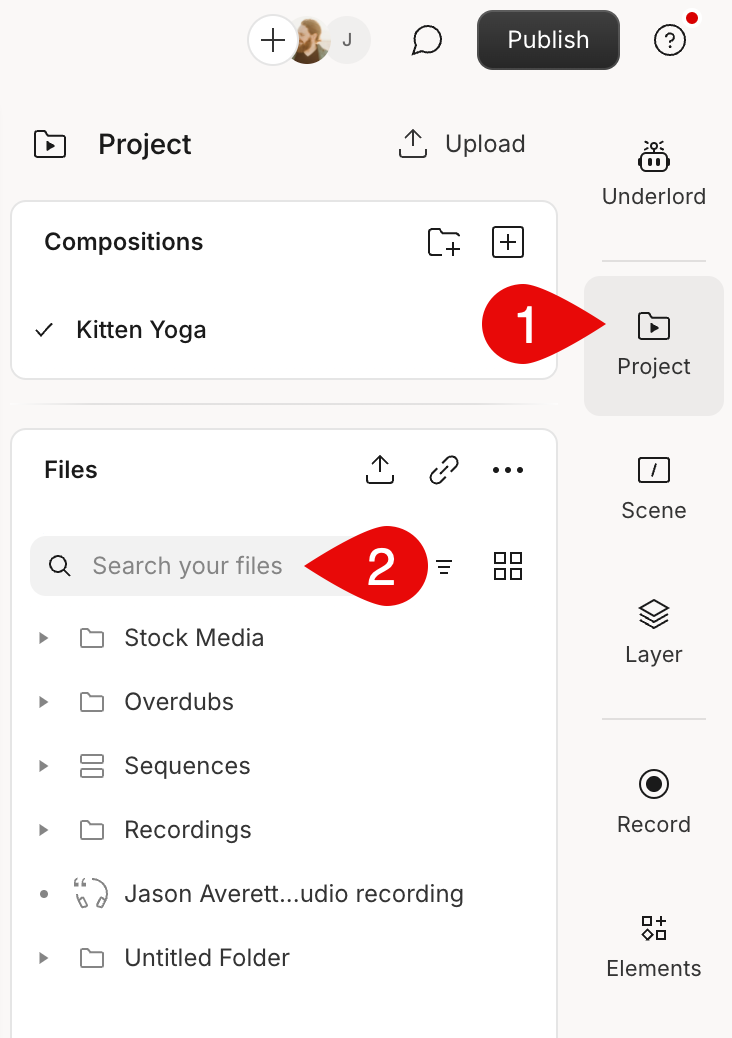
Task: Create a new composition folder
Action: [x=444, y=242]
